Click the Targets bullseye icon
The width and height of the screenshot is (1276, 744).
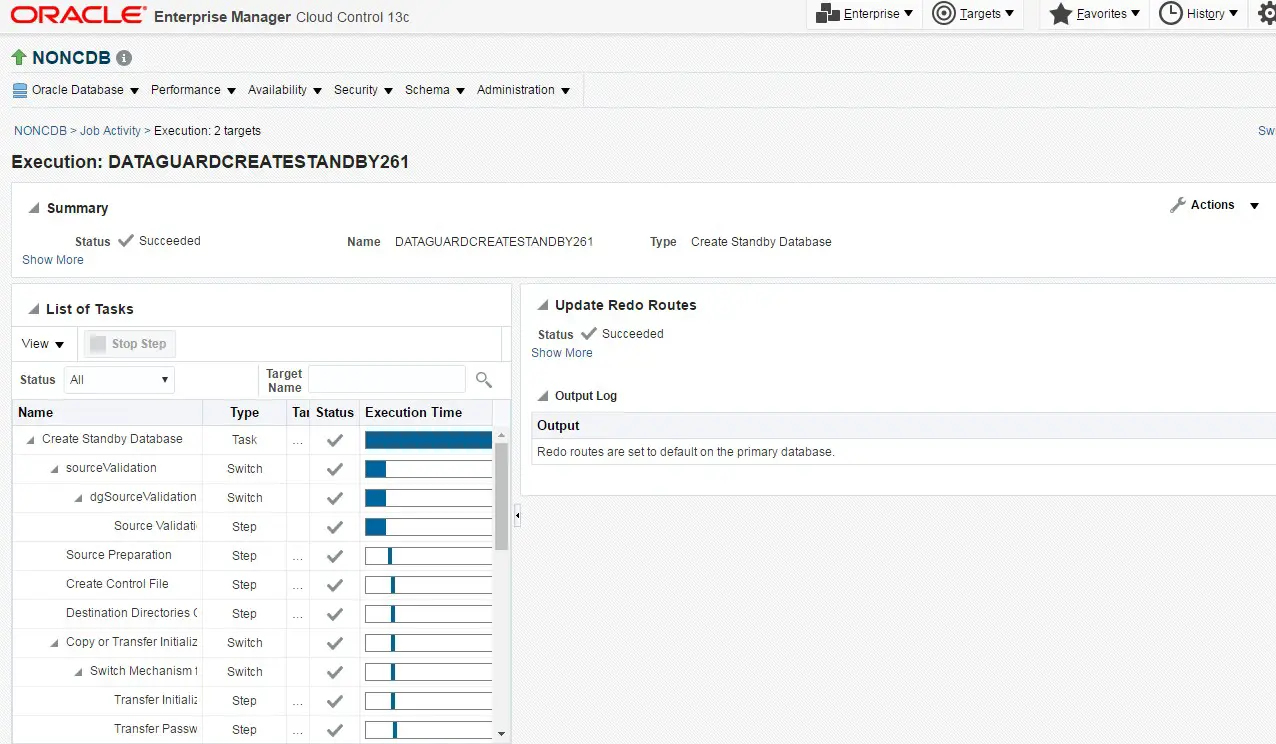(943, 13)
